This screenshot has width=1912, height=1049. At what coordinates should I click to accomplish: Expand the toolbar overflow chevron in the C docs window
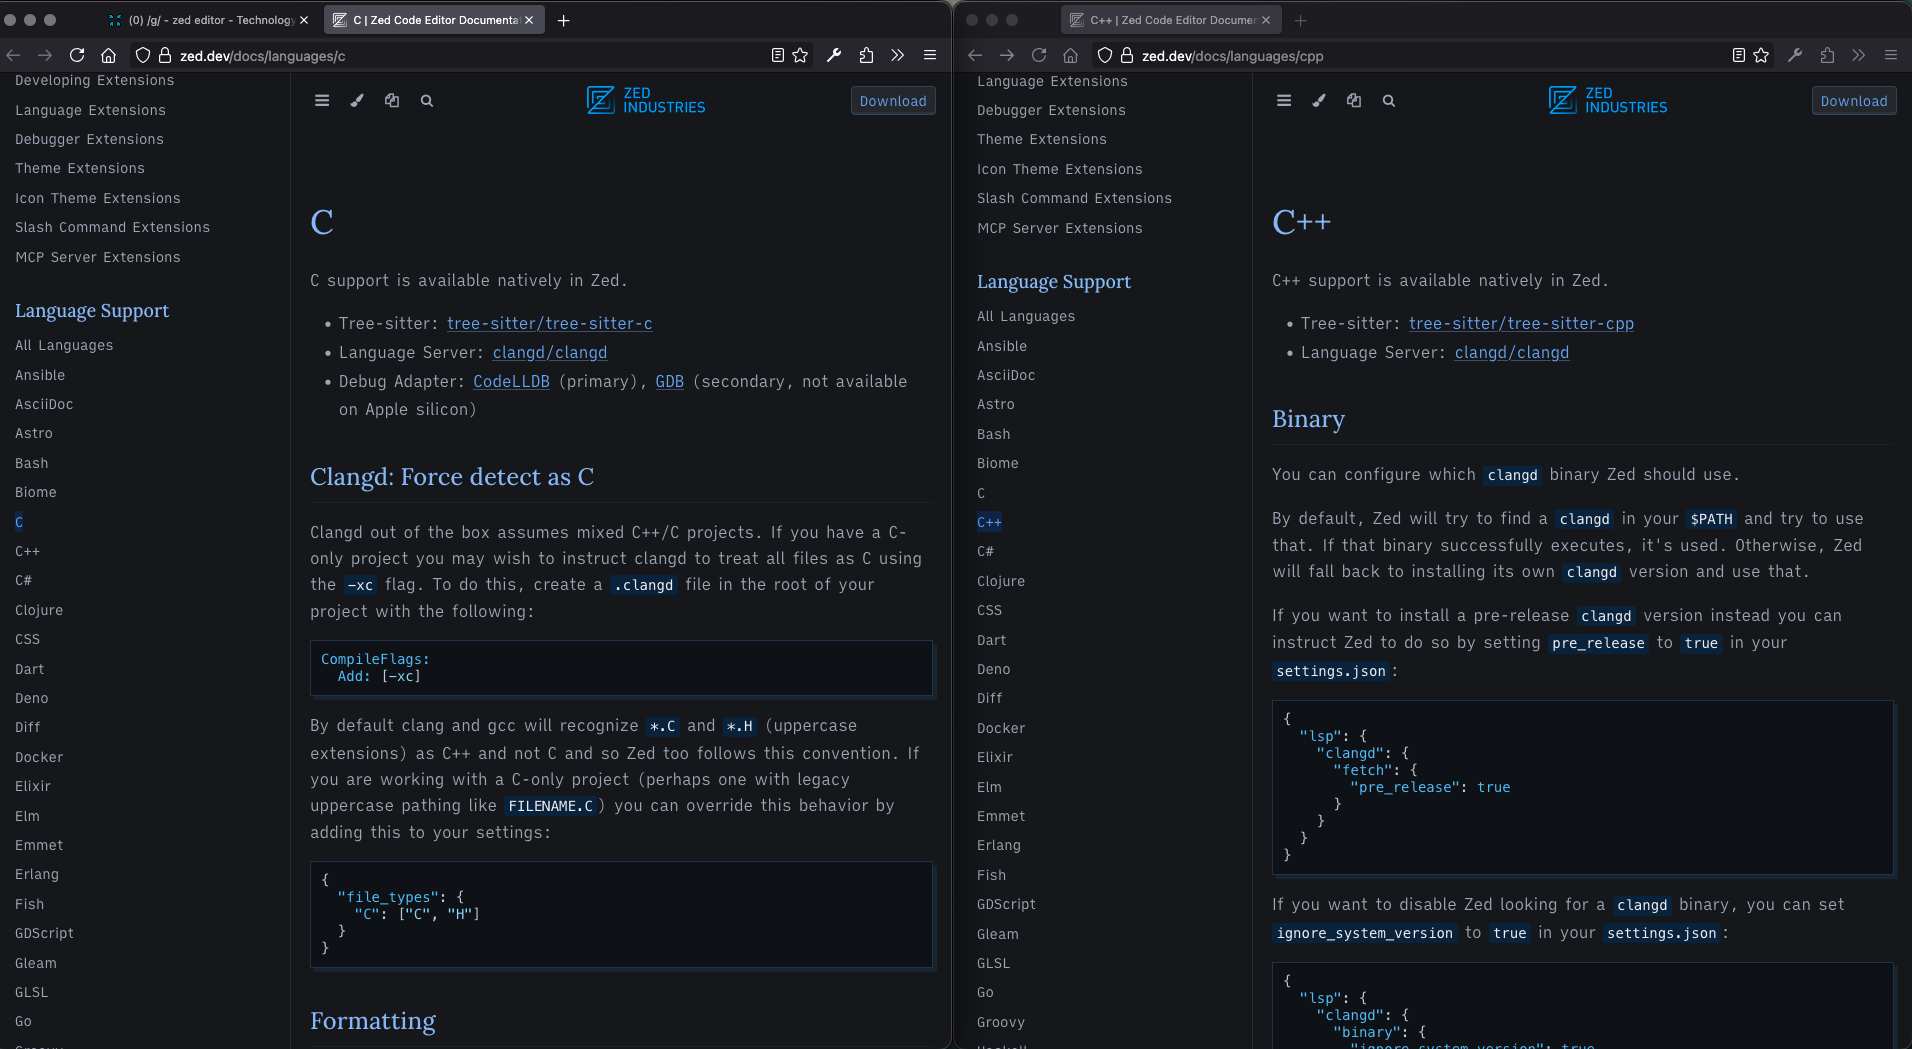click(898, 56)
